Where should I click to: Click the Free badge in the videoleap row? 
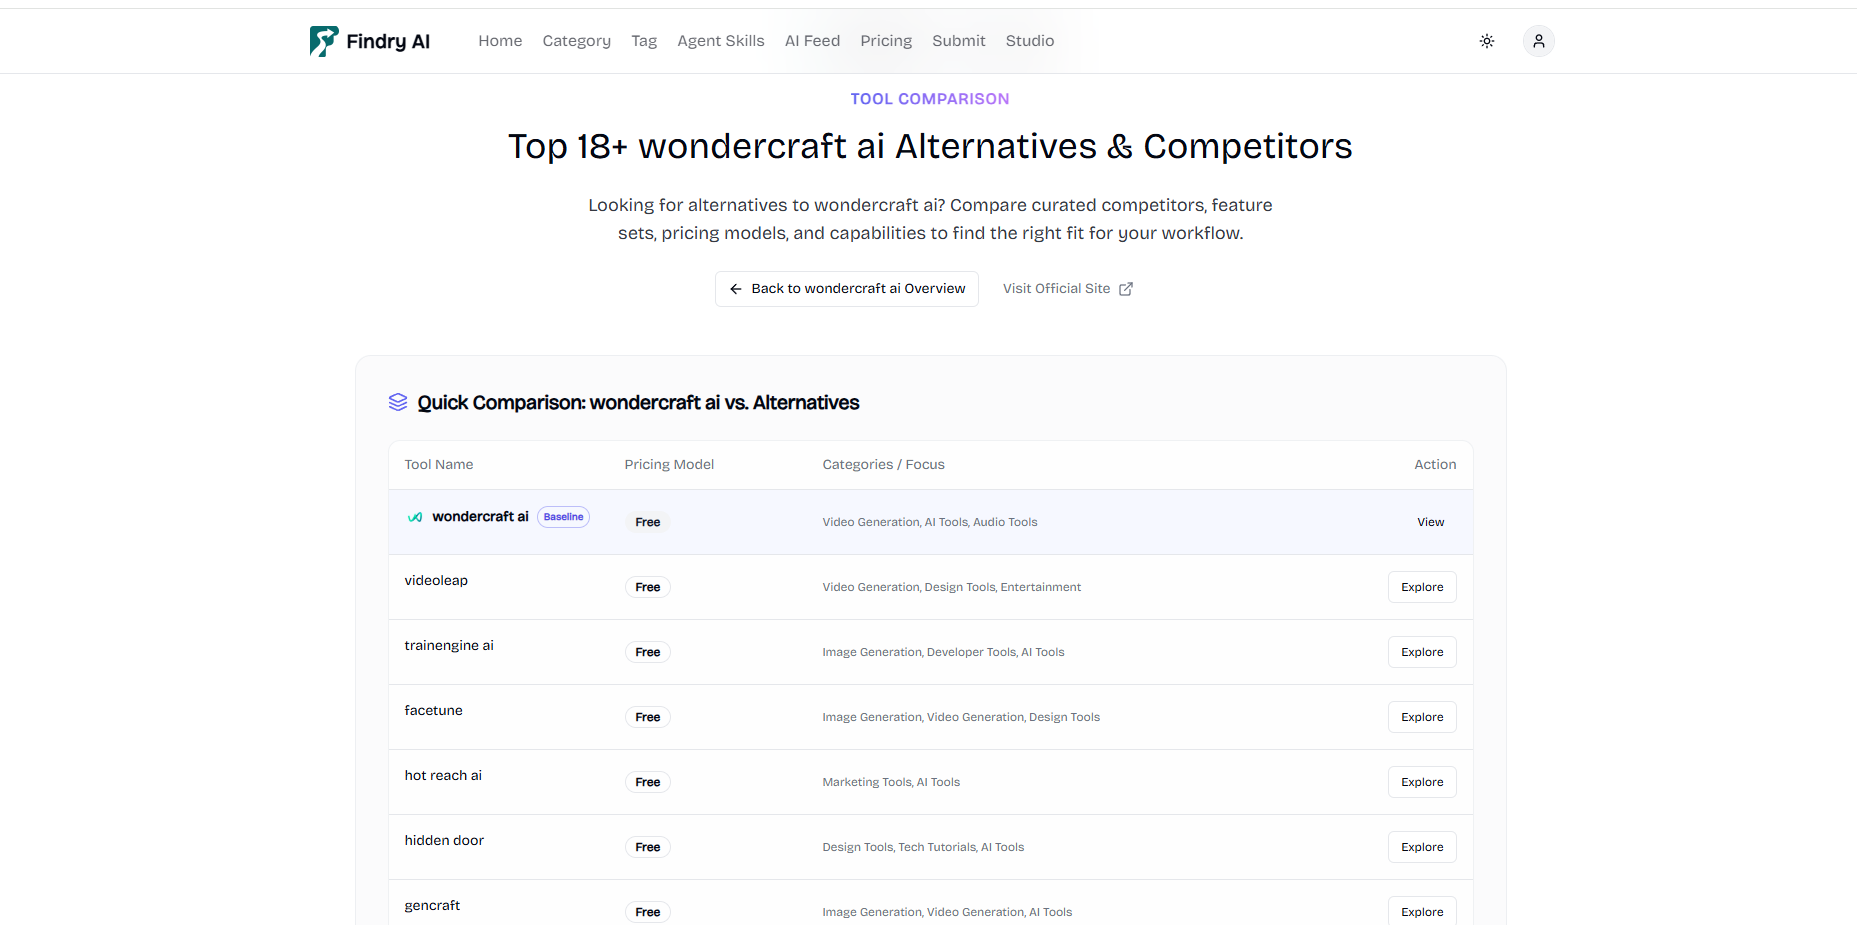648,587
